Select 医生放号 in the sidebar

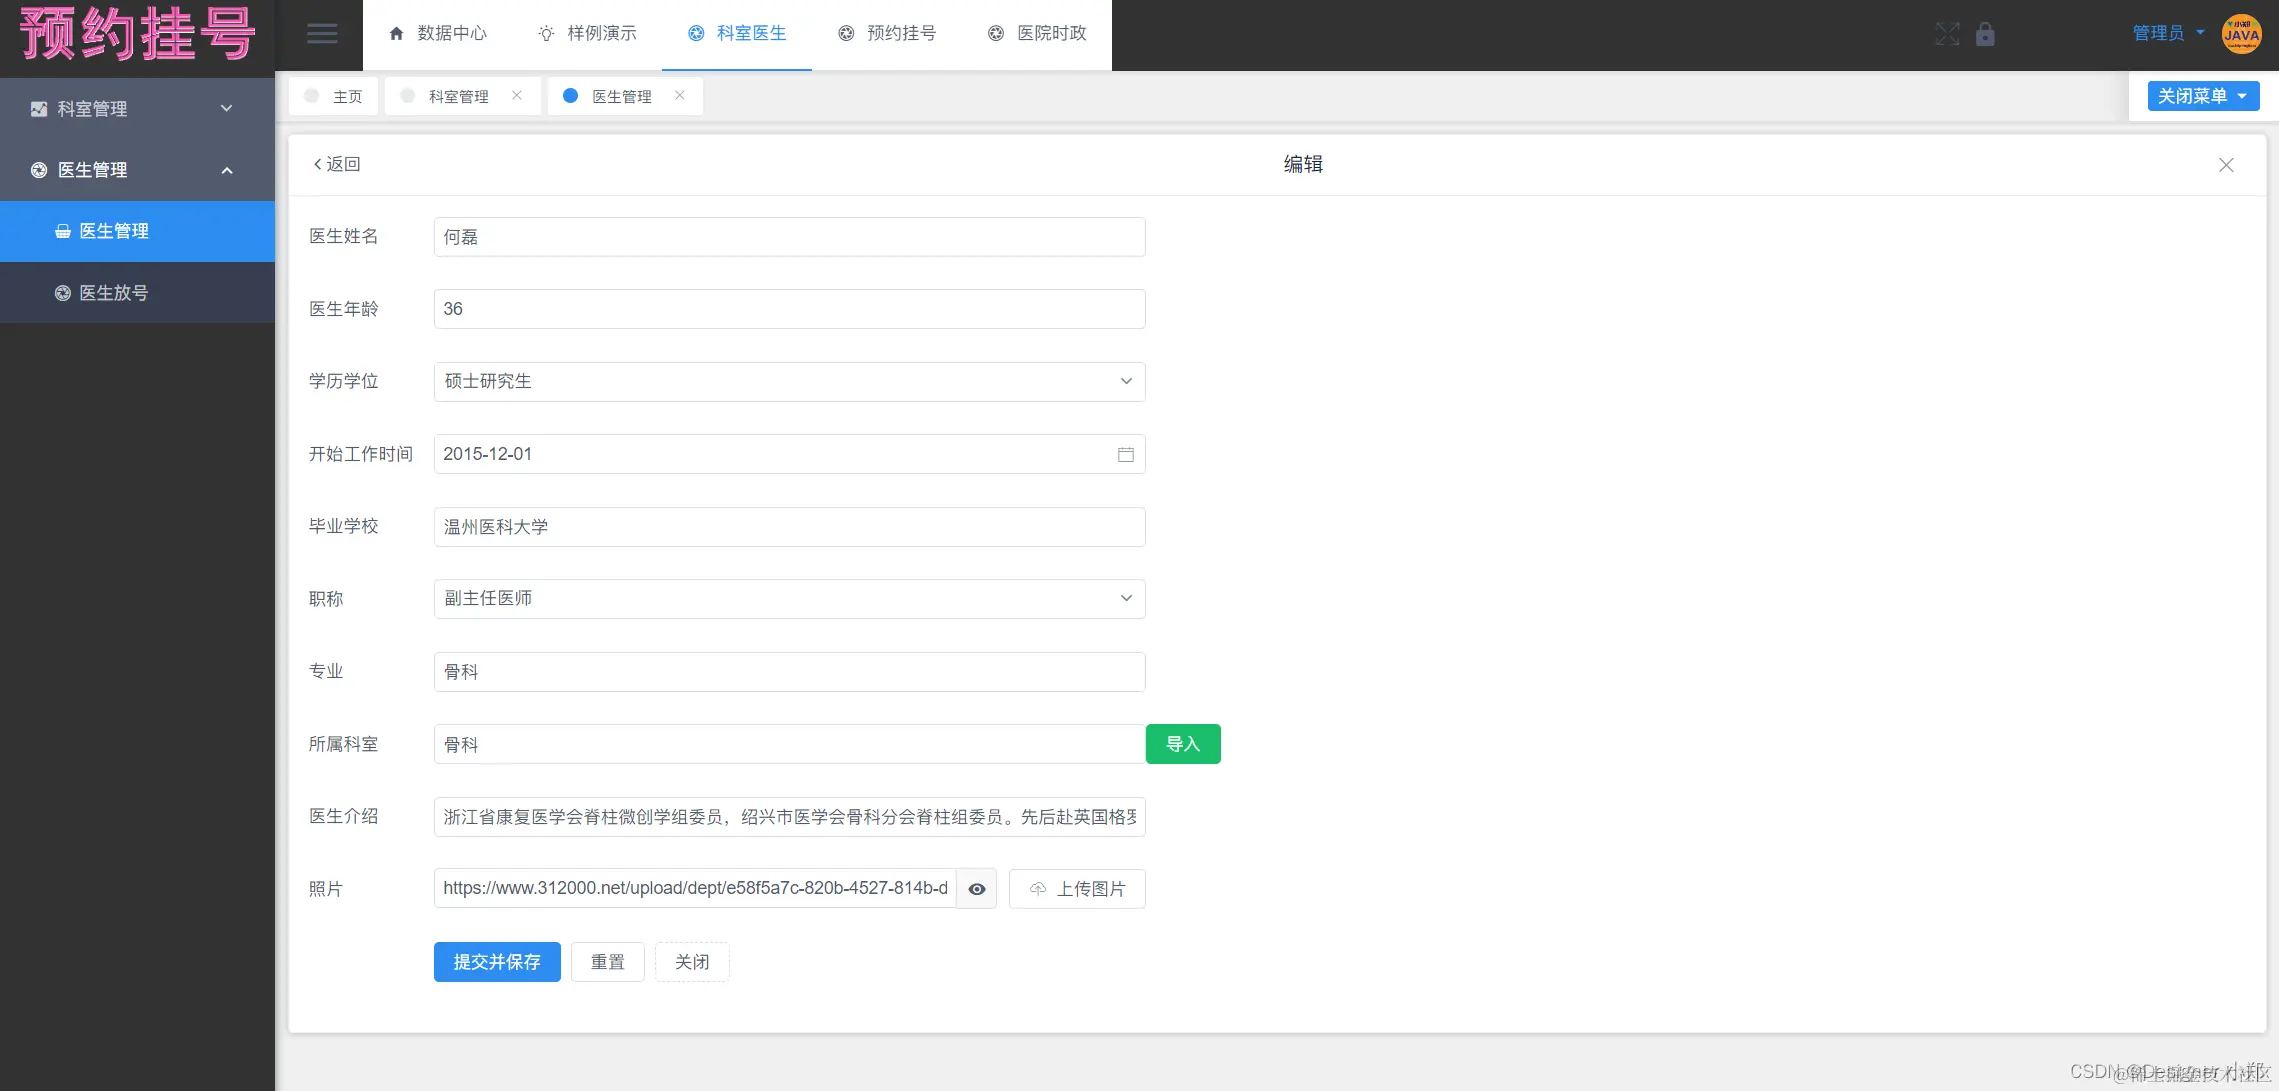coord(113,293)
